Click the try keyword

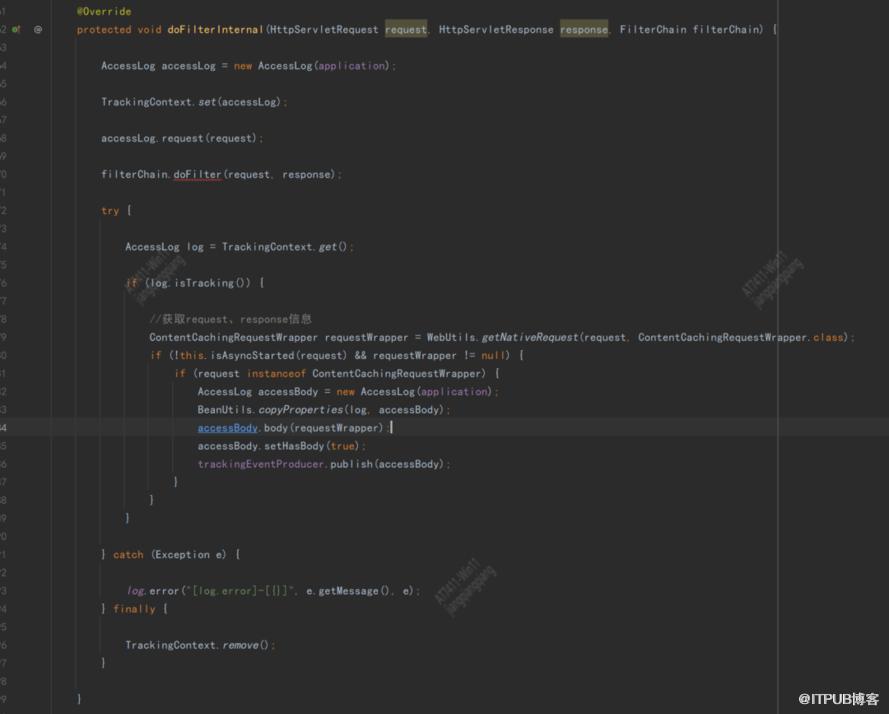(110, 211)
